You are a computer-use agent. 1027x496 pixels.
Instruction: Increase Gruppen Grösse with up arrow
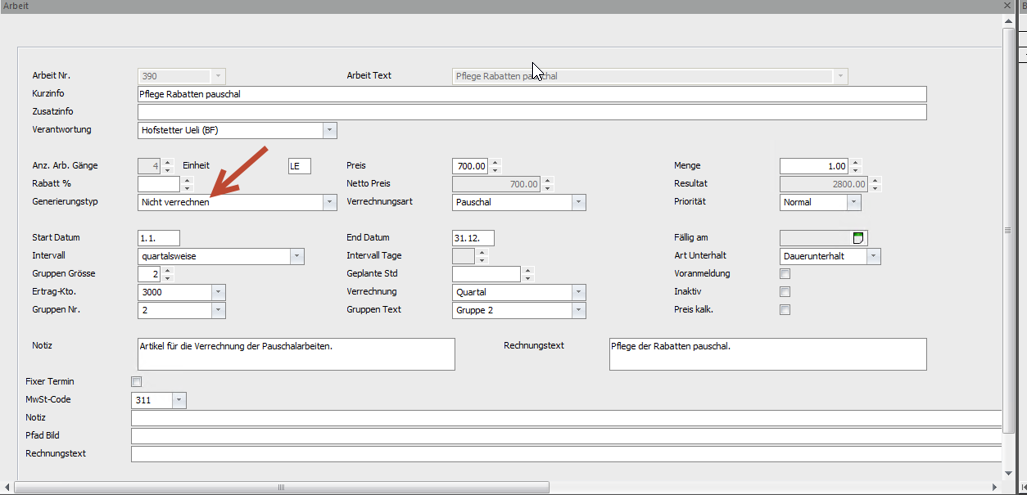(168, 270)
